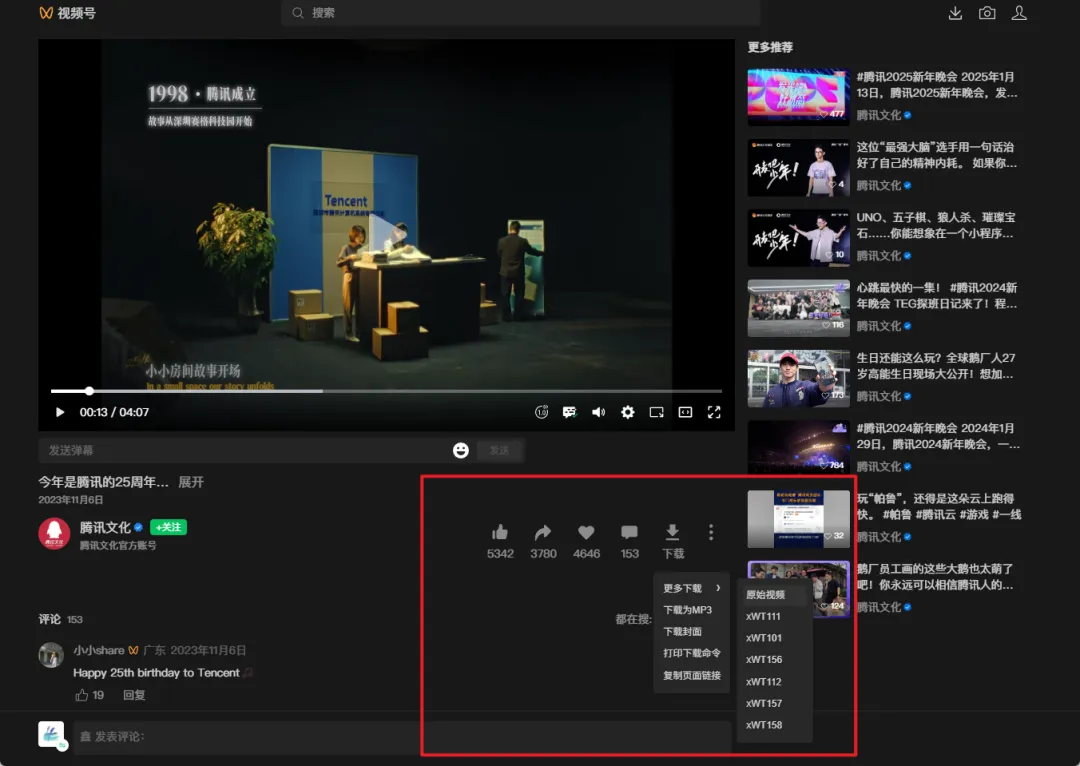
Task: Click the header download icon
Action: (955, 12)
